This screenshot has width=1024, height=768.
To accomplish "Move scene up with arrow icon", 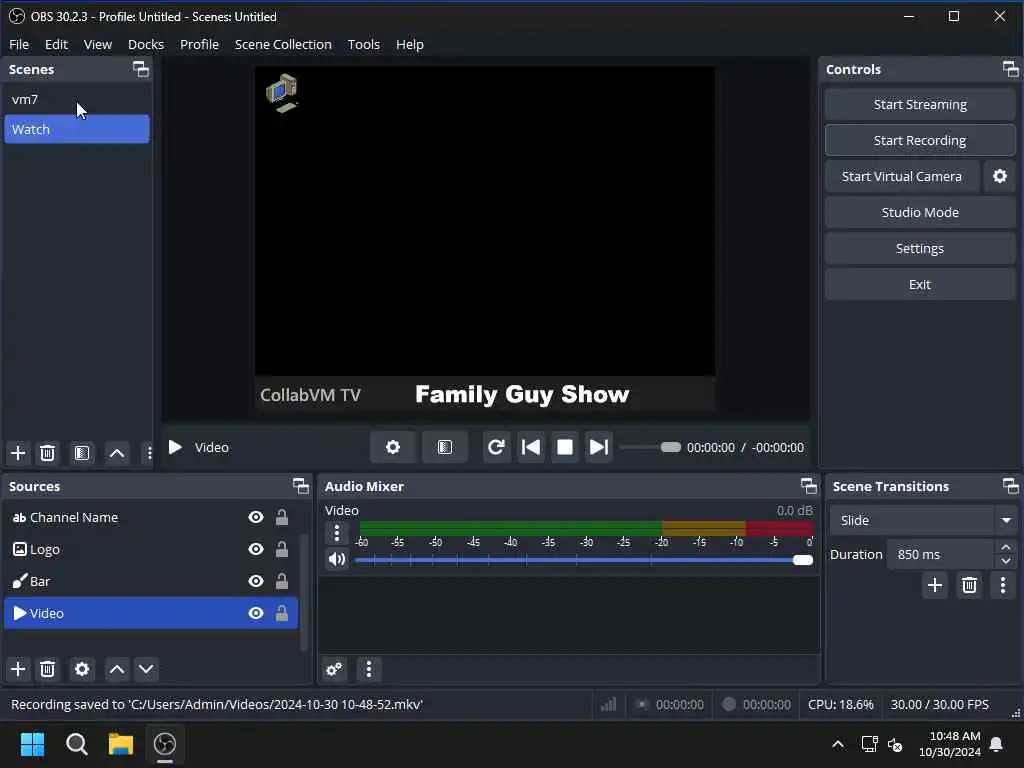I will pyautogui.click(x=117, y=453).
